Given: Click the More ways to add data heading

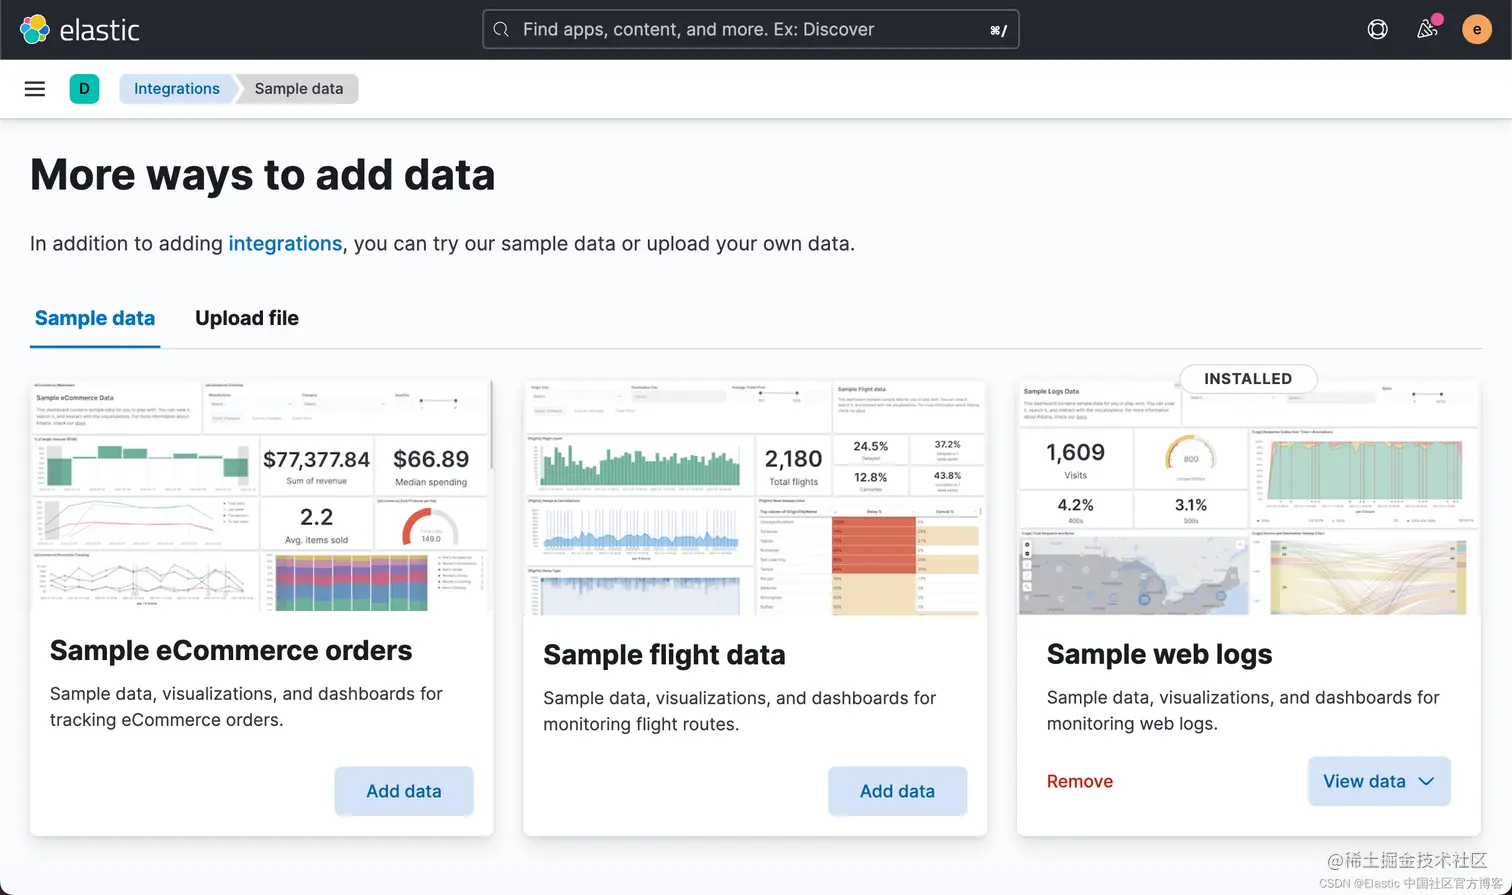Looking at the screenshot, I should coord(263,175).
